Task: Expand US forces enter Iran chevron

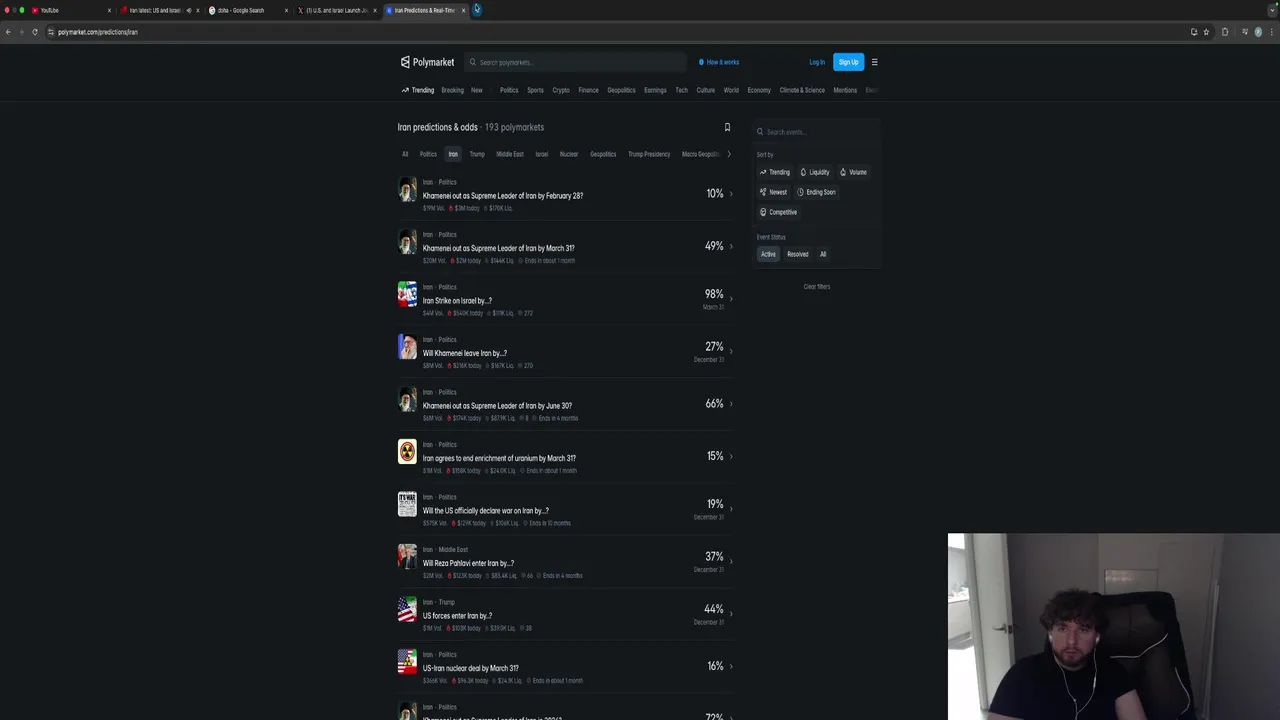Action: (731, 614)
